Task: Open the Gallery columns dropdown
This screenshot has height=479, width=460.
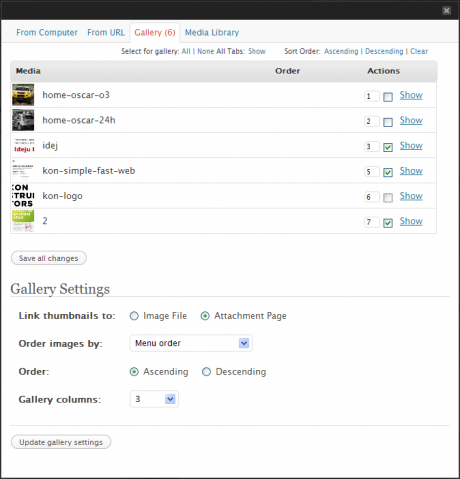Action: 154,399
